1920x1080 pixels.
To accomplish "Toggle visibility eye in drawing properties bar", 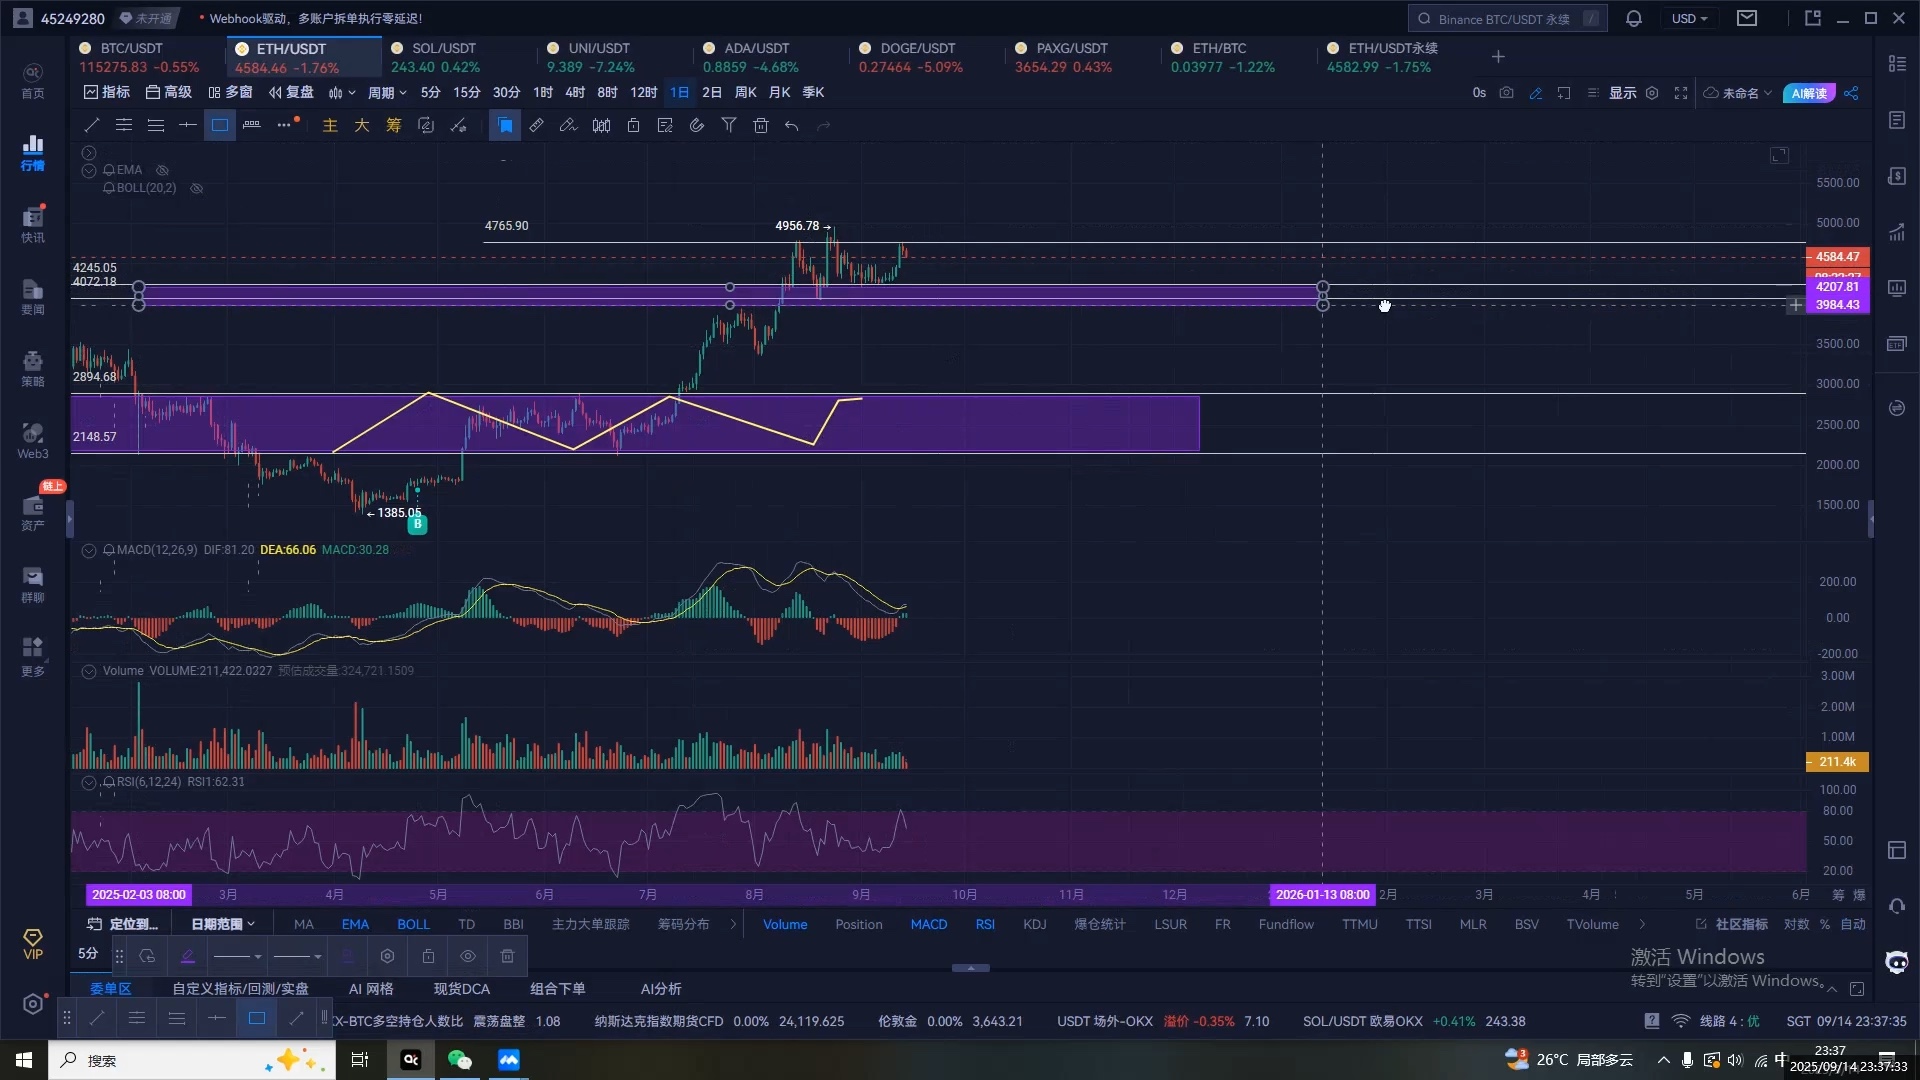I will (x=468, y=956).
